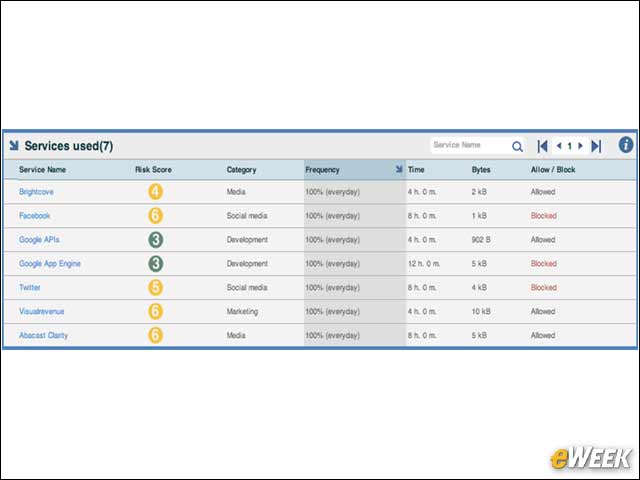Sort by Allow / Block column
This screenshot has height=480, width=640.
click(553, 170)
